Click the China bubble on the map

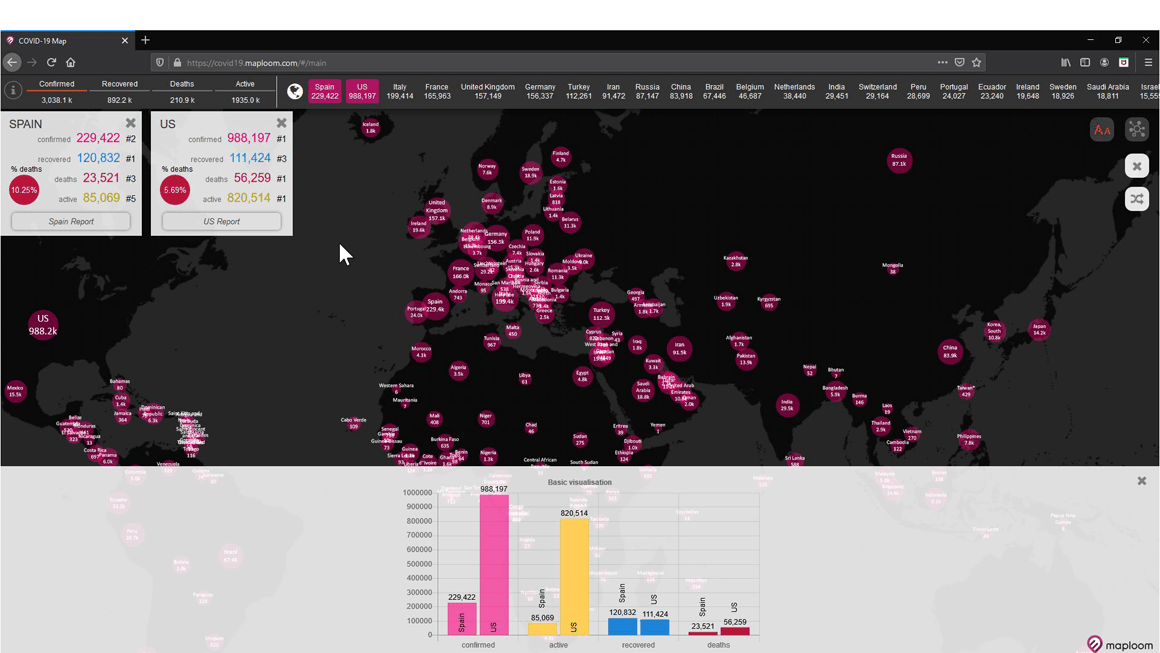950,351
